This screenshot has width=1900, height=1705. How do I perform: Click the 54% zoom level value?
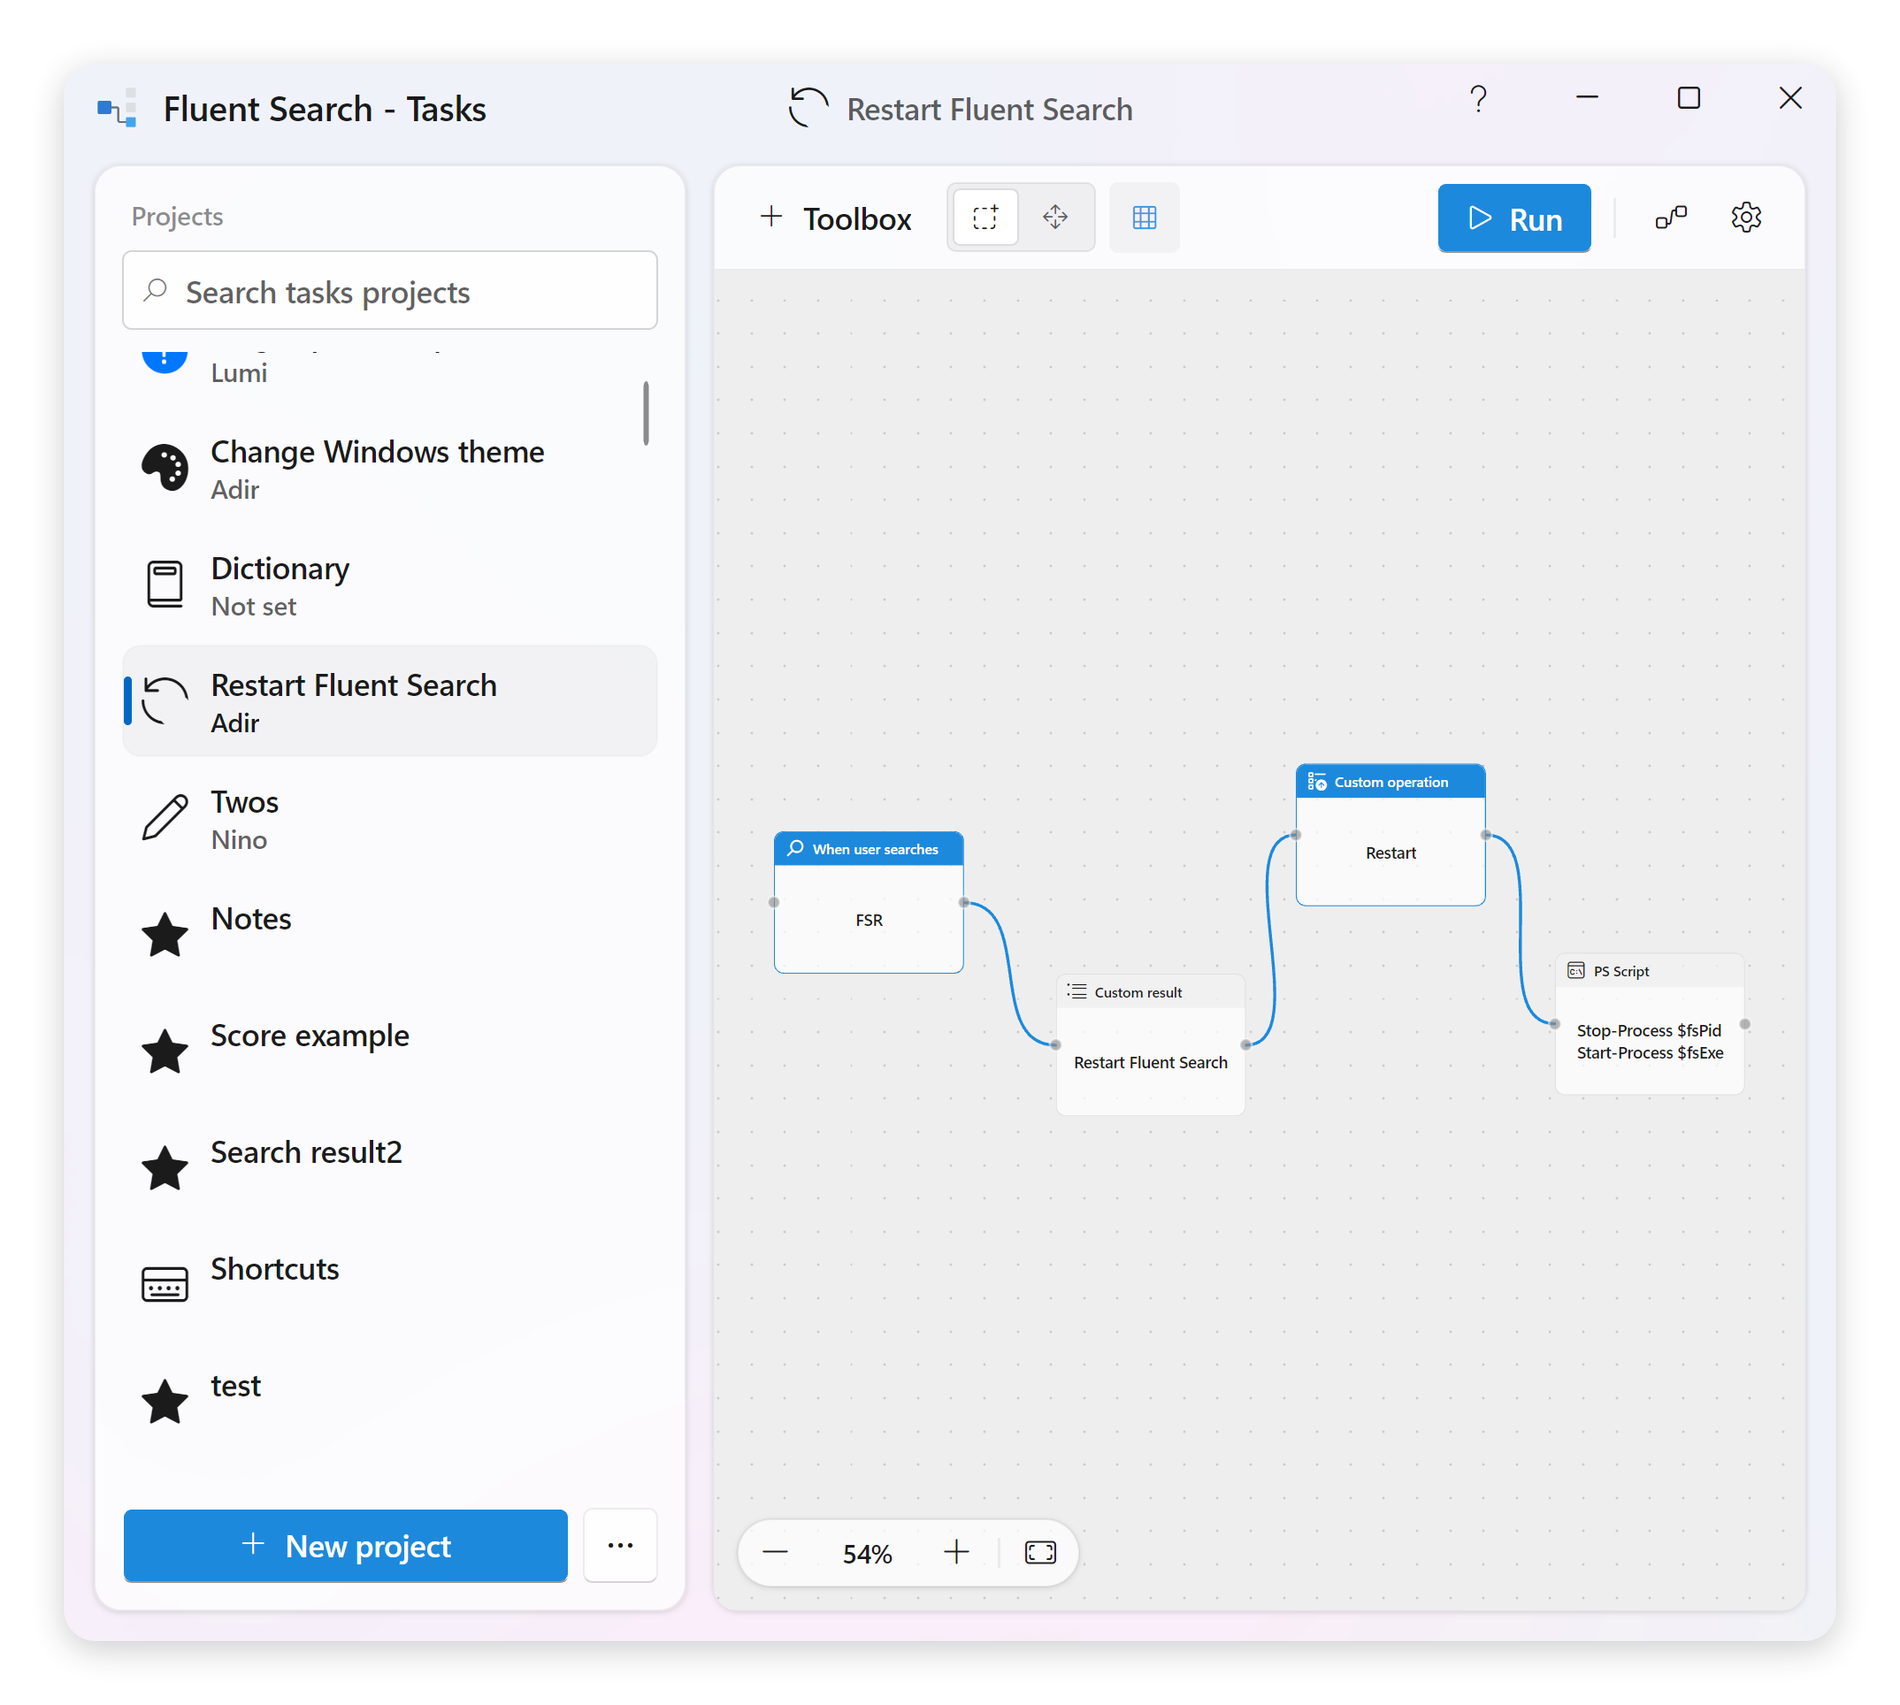coord(866,1553)
